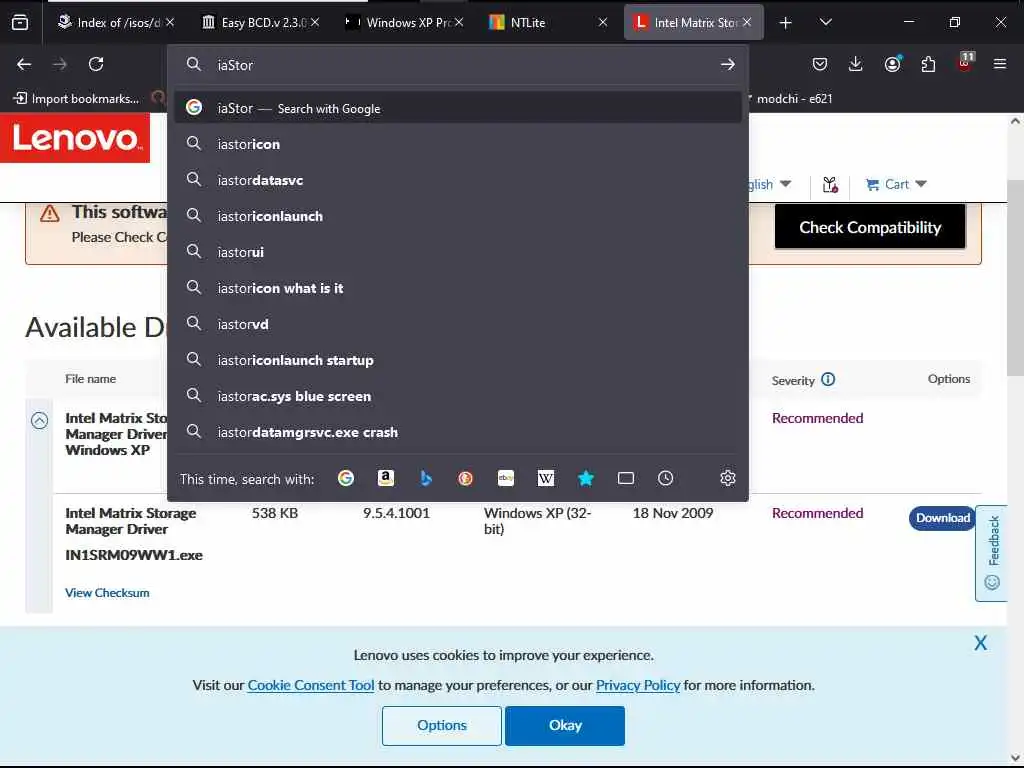Viewport: 1024px width, 768px height.
Task: Search bookmarks using the star icon
Action: click(586, 478)
